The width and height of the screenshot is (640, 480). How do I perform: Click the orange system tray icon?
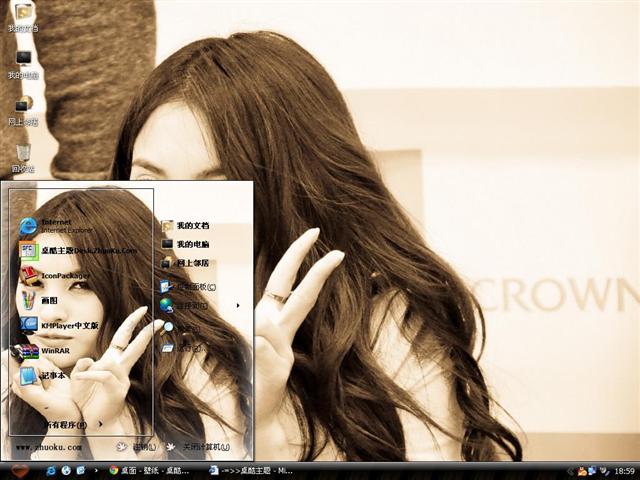click(582, 471)
